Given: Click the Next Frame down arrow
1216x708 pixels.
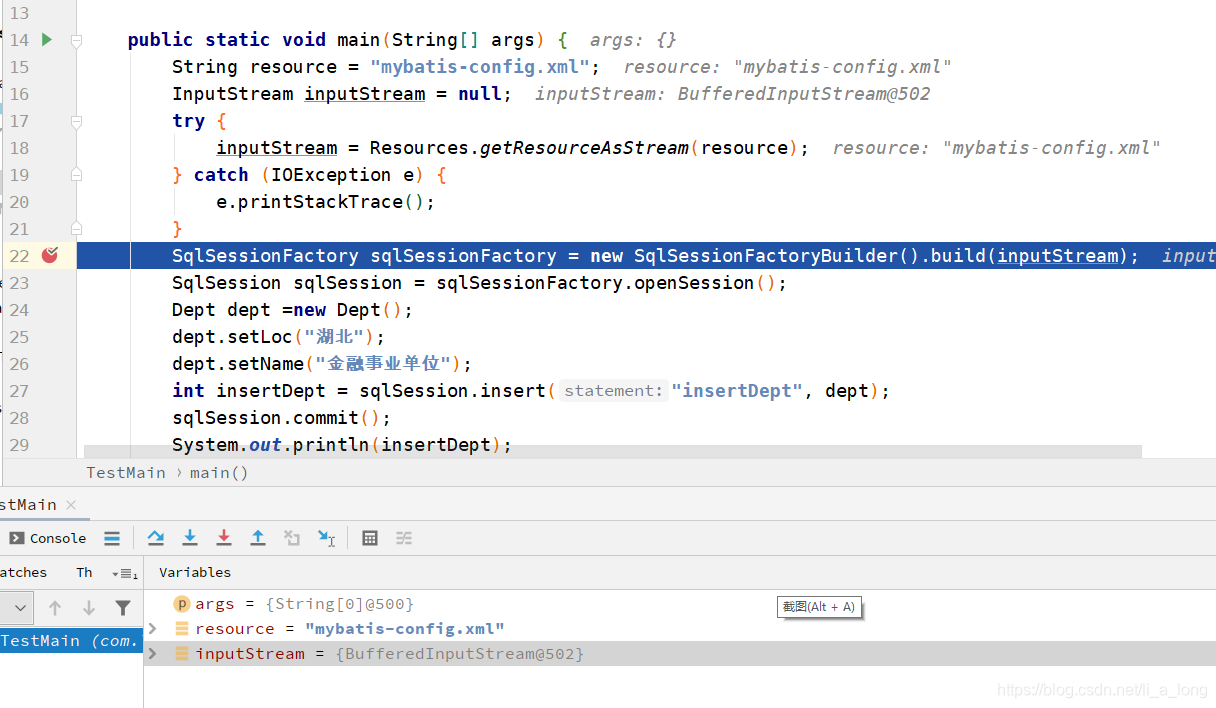Looking at the screenshot, I should (89, 607).
